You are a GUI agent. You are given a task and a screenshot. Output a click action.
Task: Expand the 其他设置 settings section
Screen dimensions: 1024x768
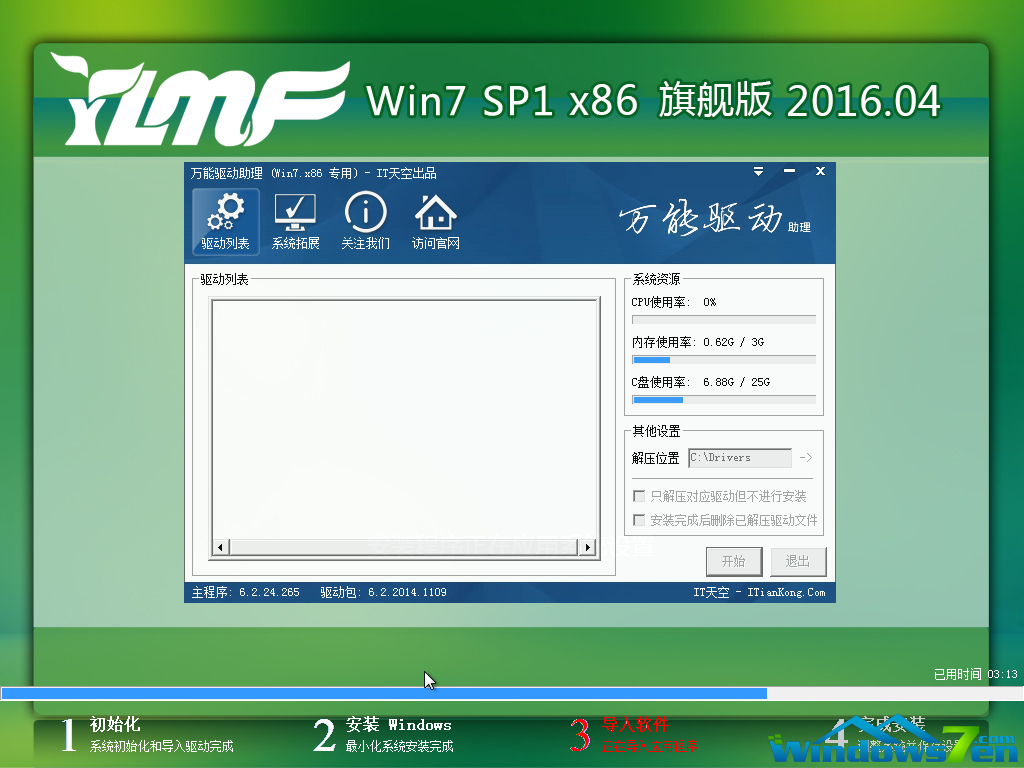coord(655,432)
